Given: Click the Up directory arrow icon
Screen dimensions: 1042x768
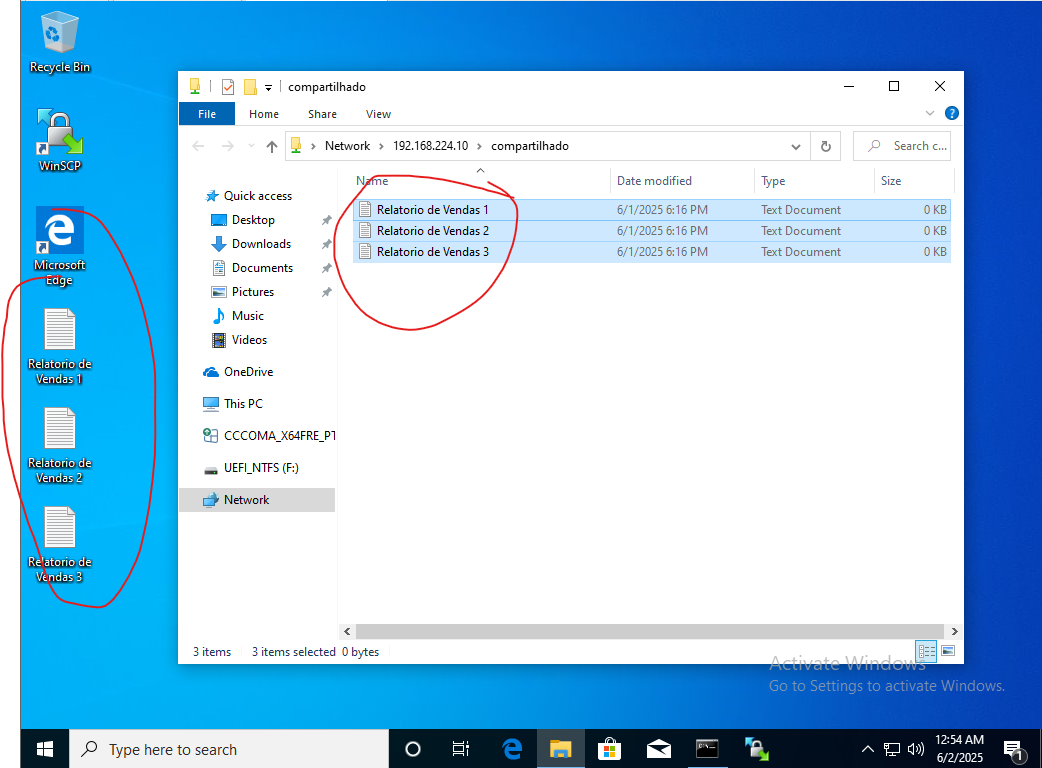Looking at the screenshot, I should click(x=272, y=146).
